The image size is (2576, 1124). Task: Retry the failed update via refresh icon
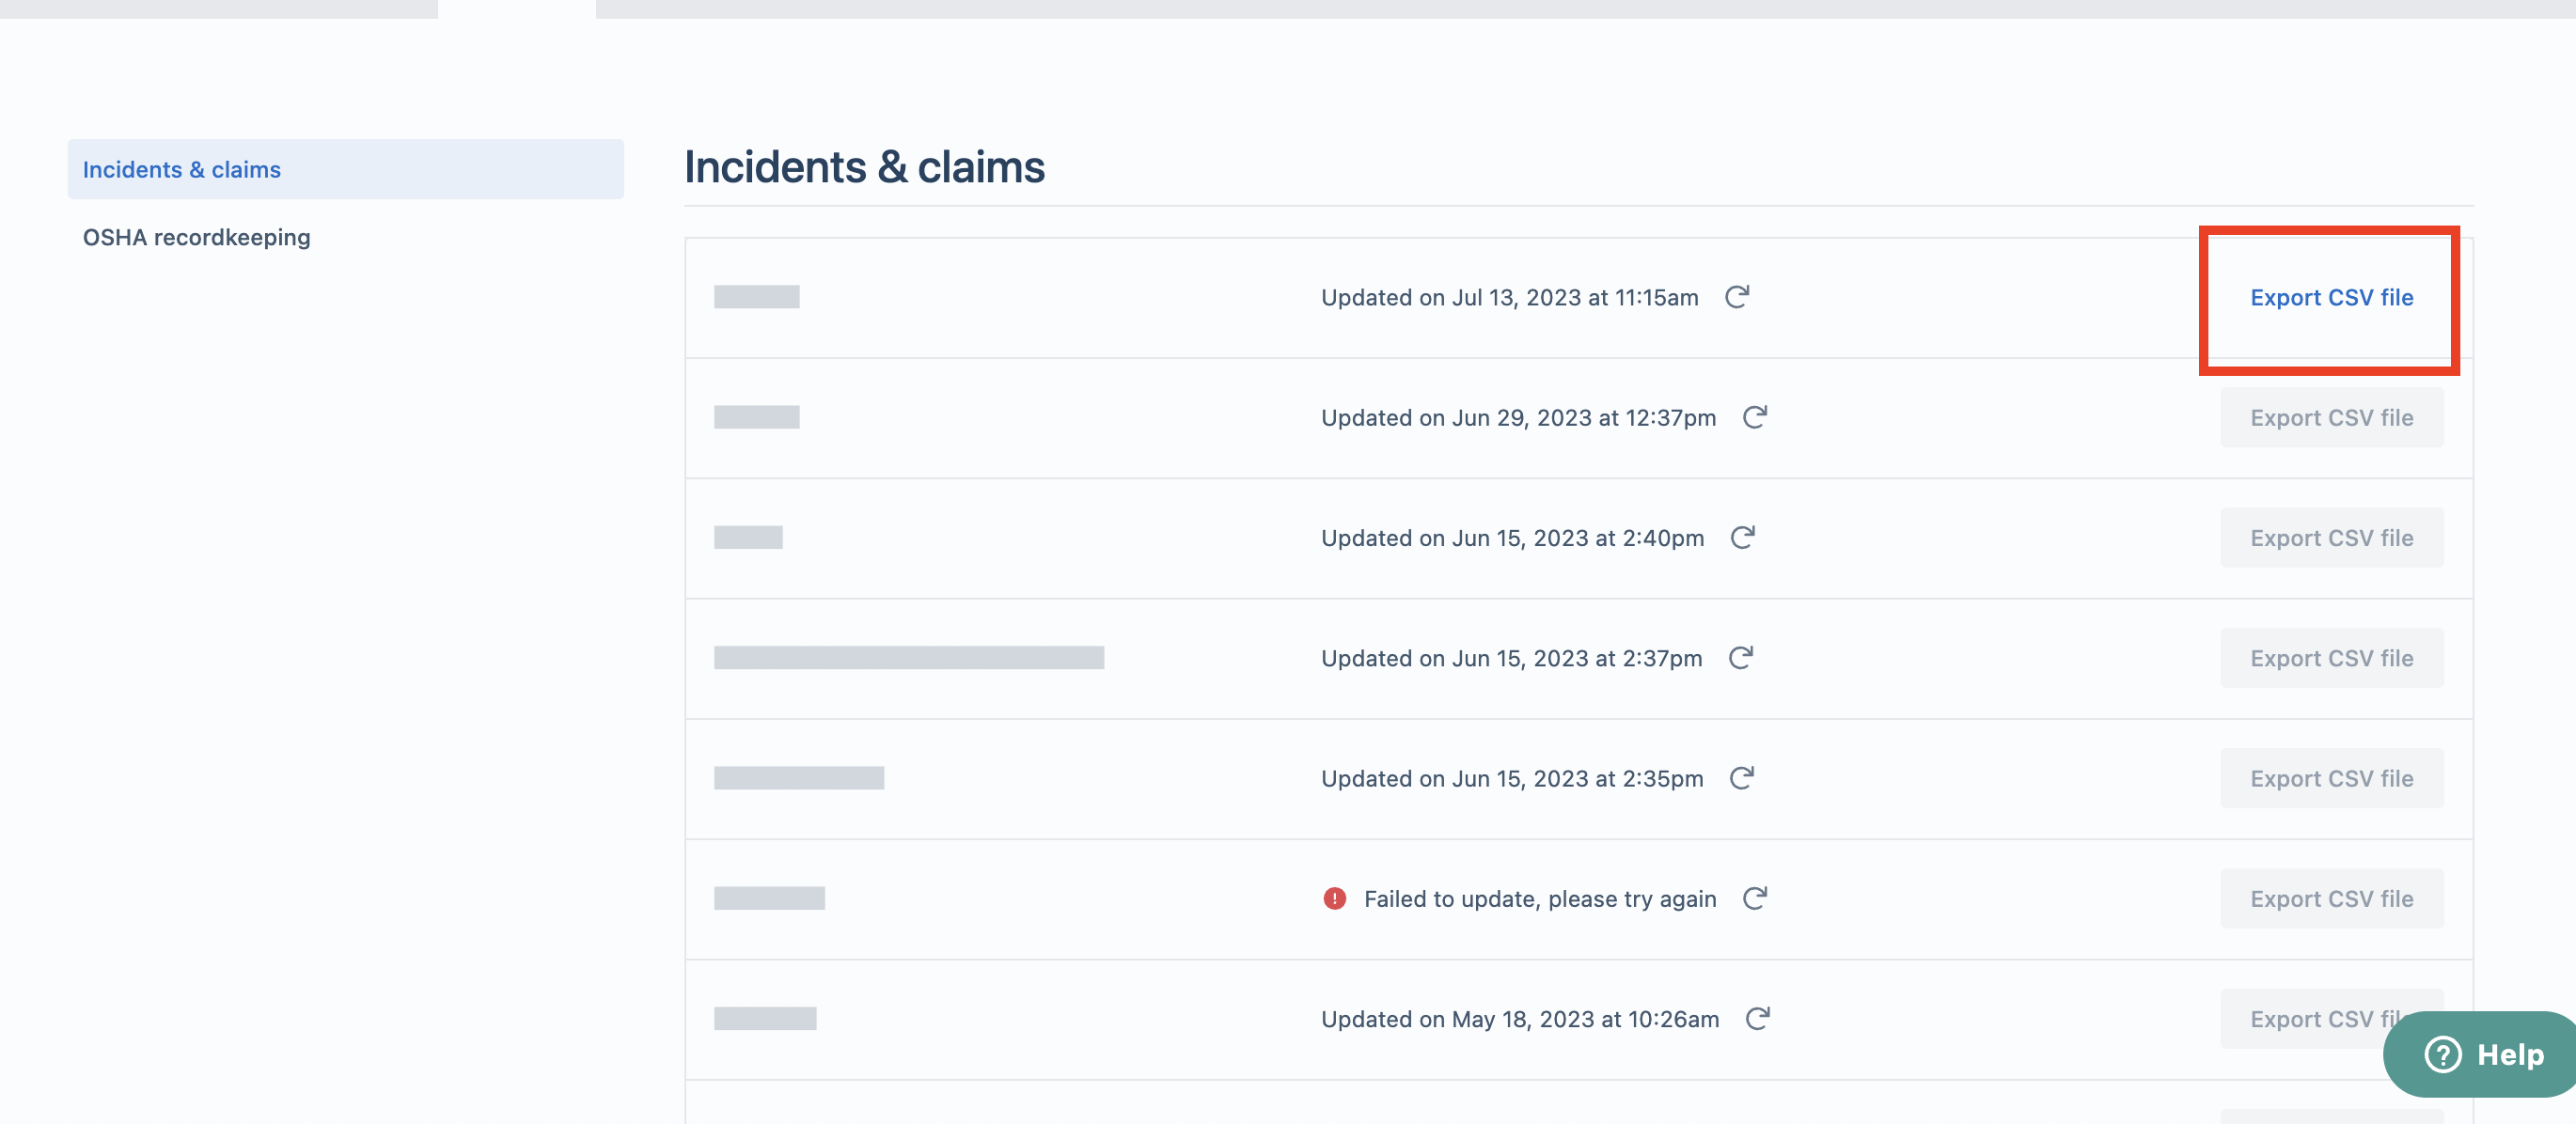click(x=1755, y=898)
